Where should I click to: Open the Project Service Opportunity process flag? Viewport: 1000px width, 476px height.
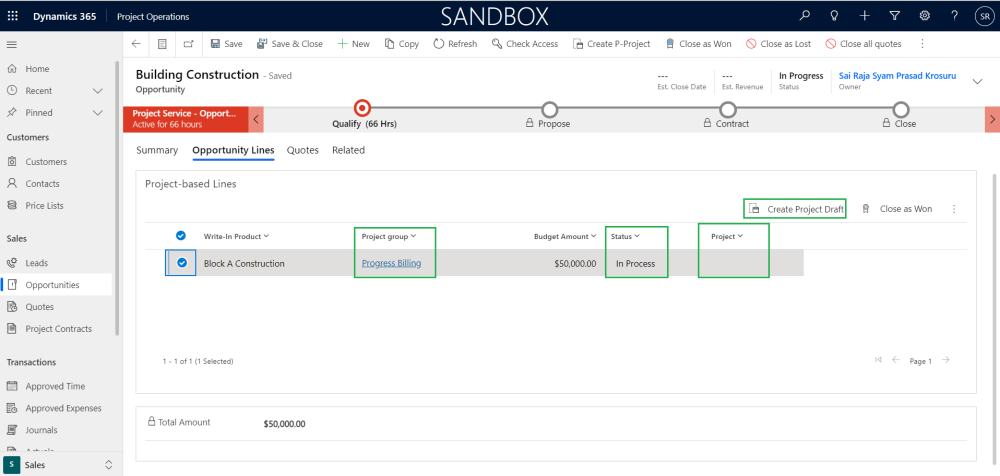186,119
